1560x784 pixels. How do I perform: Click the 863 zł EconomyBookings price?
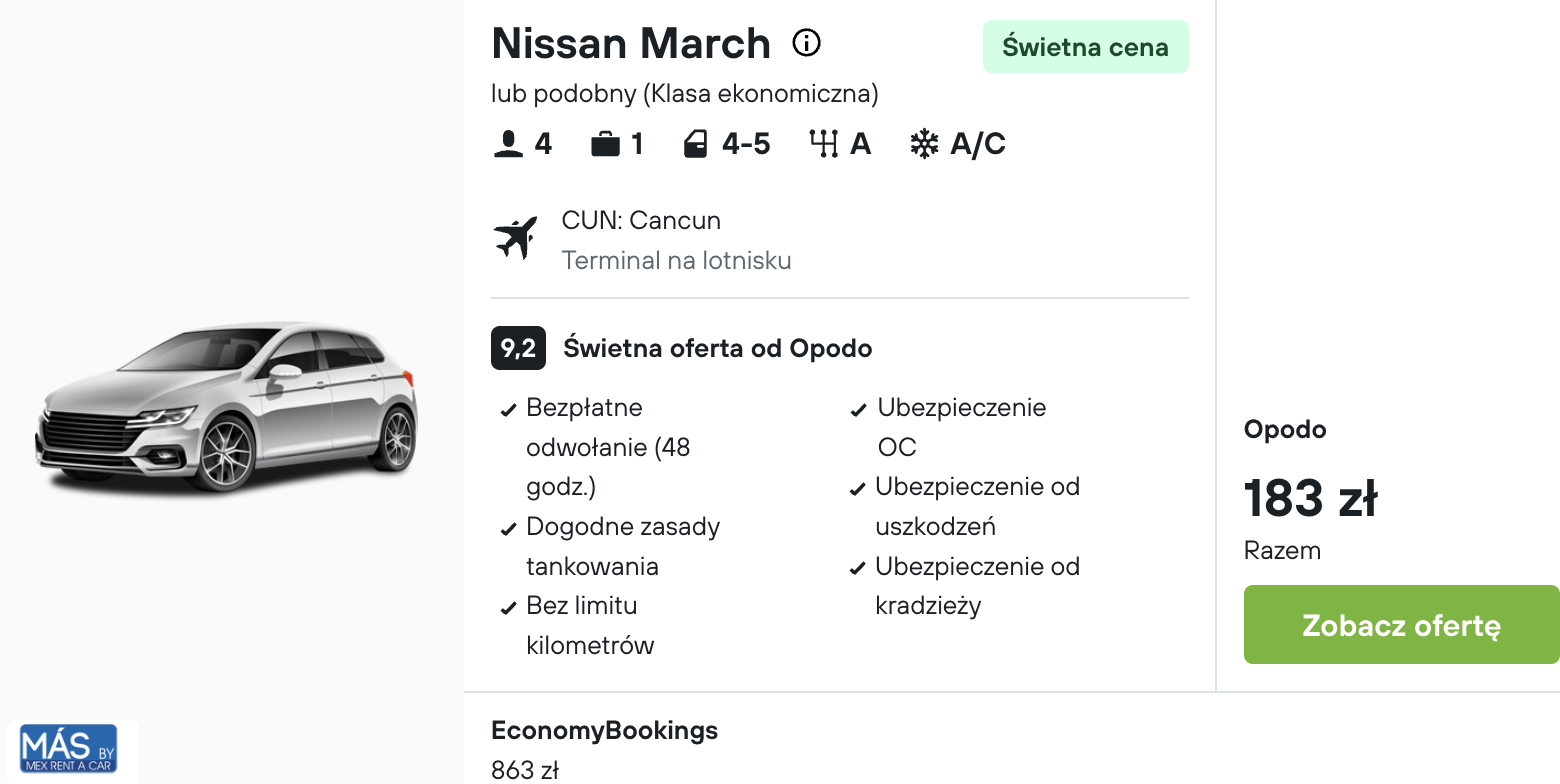pyautogui.click(x=525, y=771)
